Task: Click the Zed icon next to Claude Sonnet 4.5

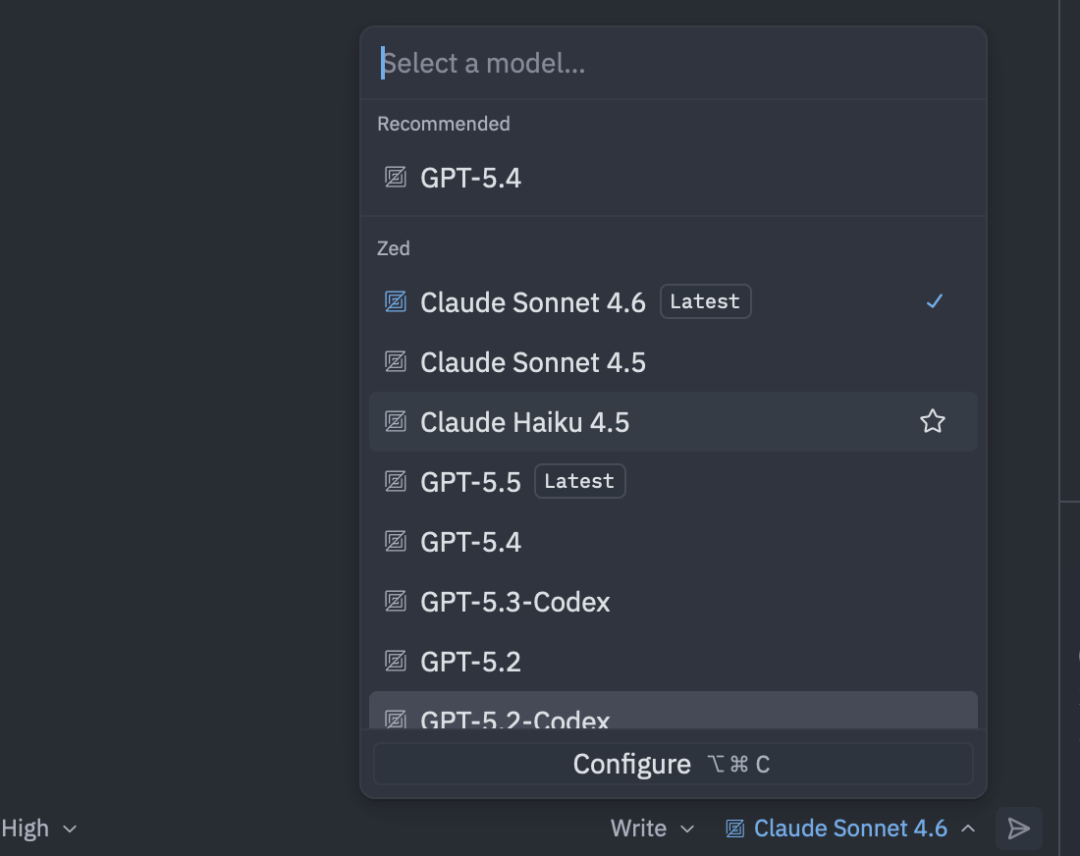Action: pyautogui.click(x=395, y=362)
